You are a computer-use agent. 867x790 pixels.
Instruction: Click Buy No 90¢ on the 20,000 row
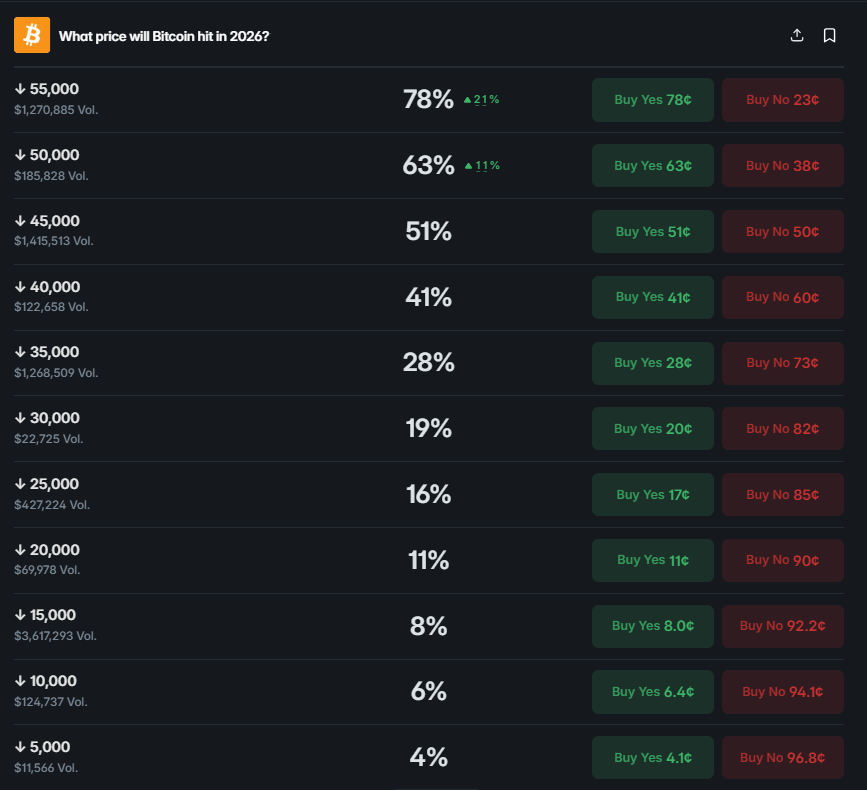pos(782,560)
